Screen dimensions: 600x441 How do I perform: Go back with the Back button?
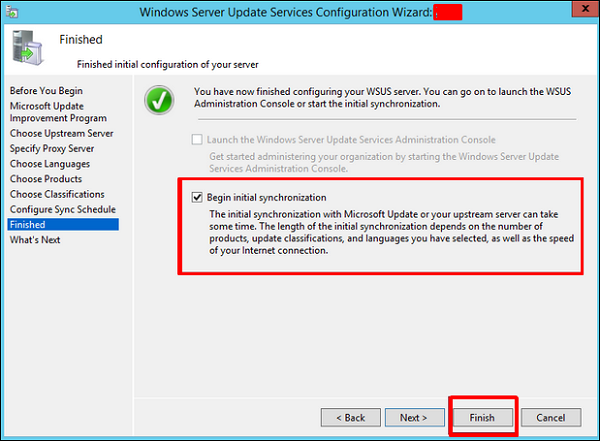tap(348, 417)
